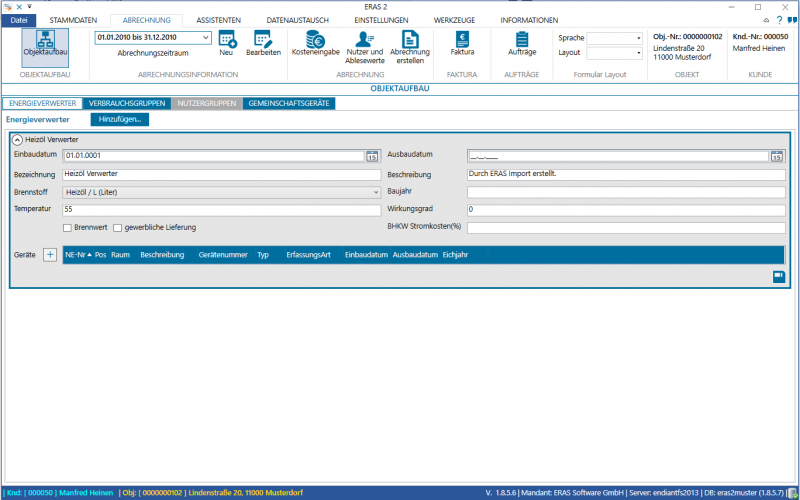Open calendar picker for Ausbaudatum
Image resolution: width=800 pixels, height=500 pixels.
pos(777,156)
